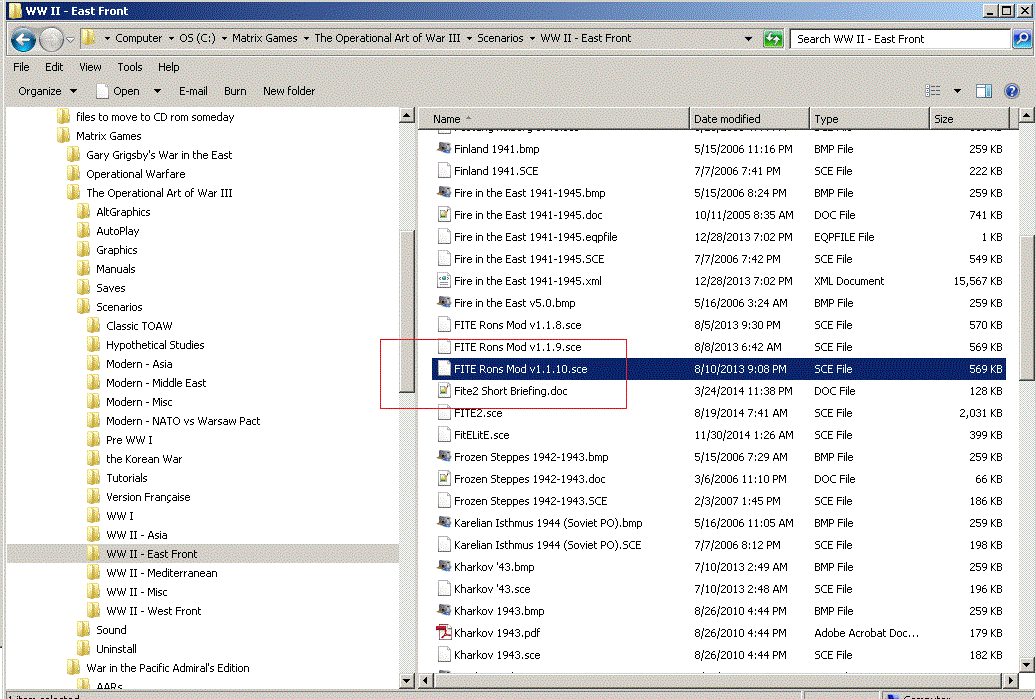This screenshot has height=699, width=1036.
Task: Toggle the preview pane icon
Action: [984, 91]
